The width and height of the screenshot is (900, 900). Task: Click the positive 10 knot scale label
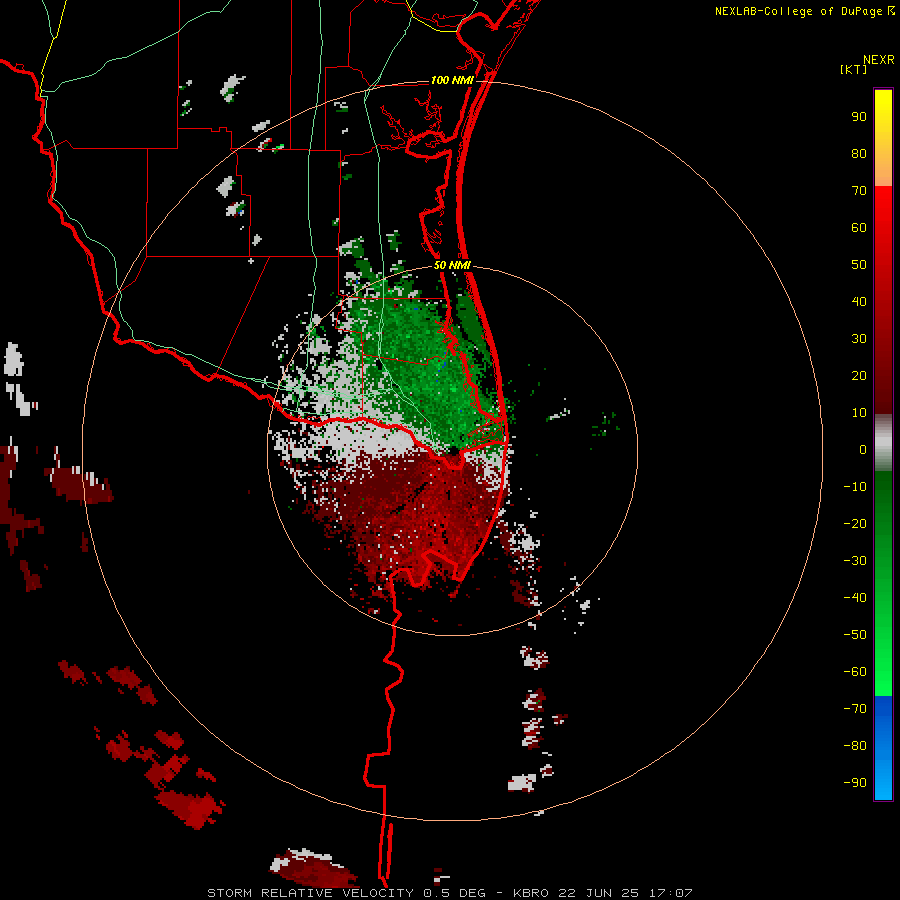pyautogui.click(x=859, y=413)
